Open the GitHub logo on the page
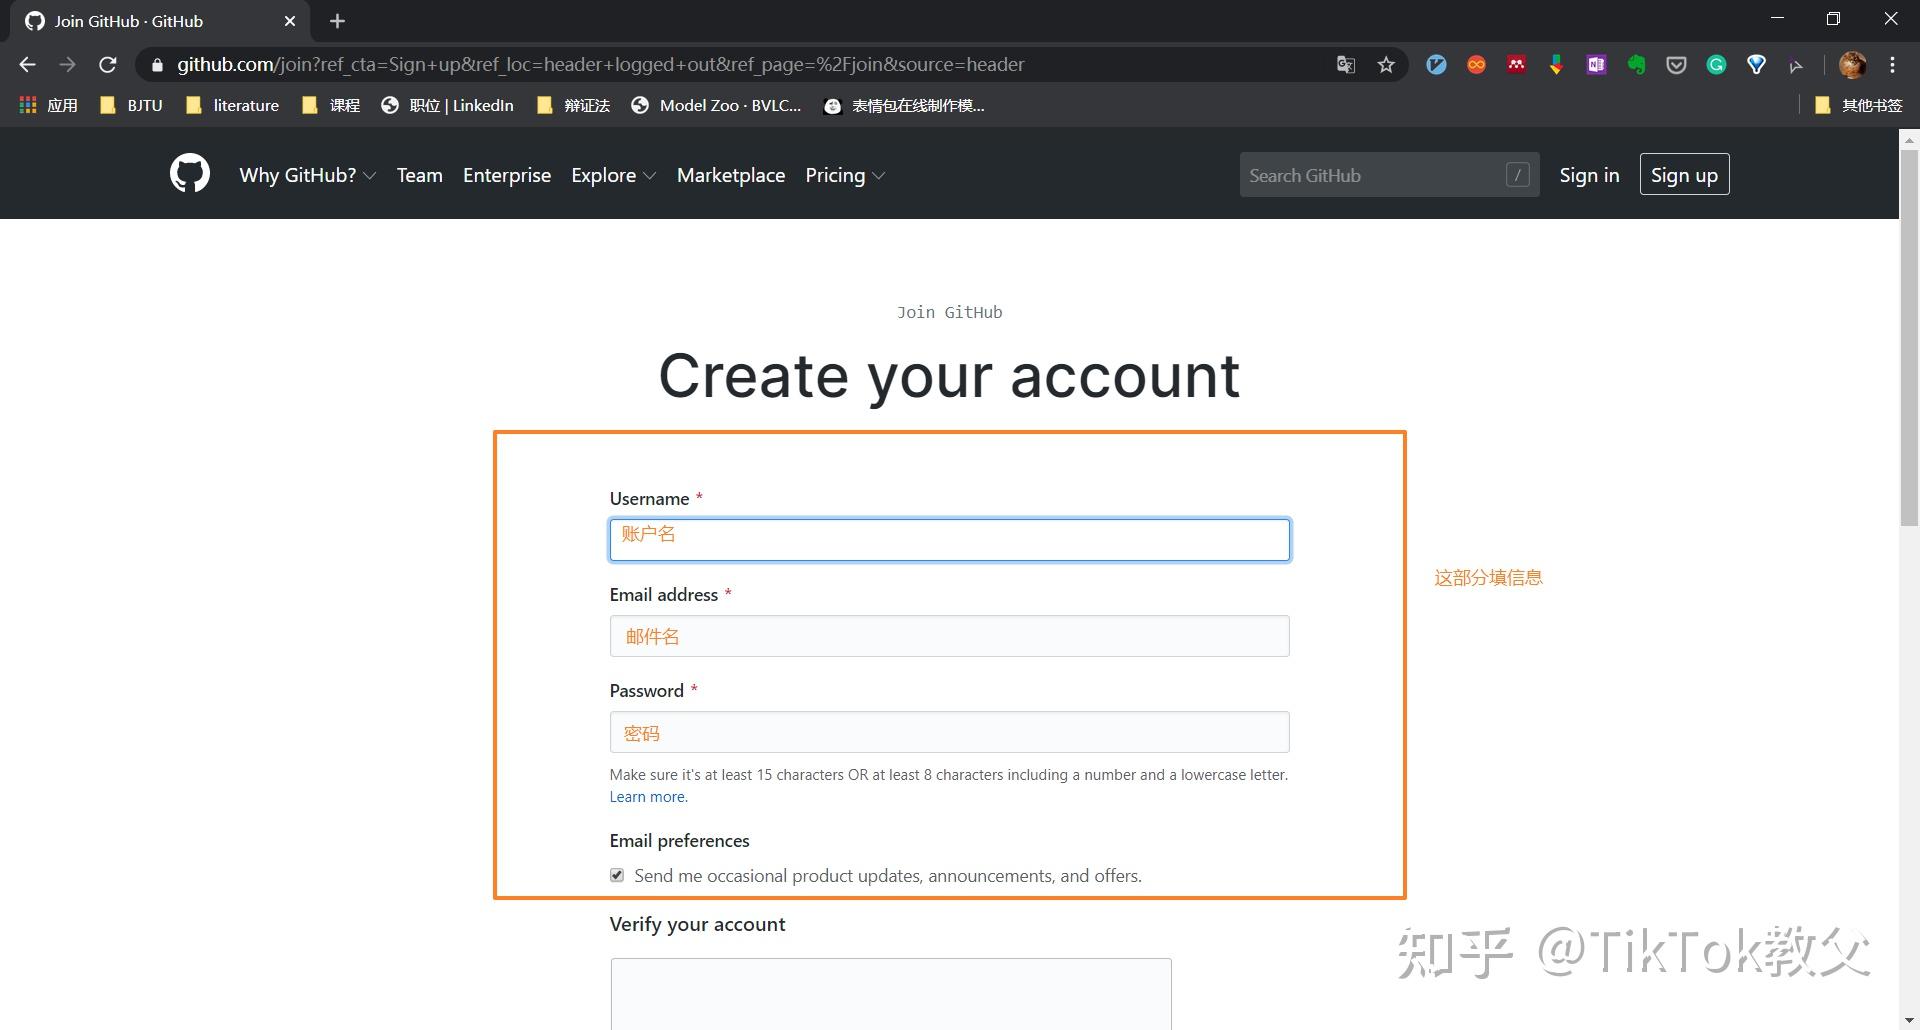 coord(189,173)
